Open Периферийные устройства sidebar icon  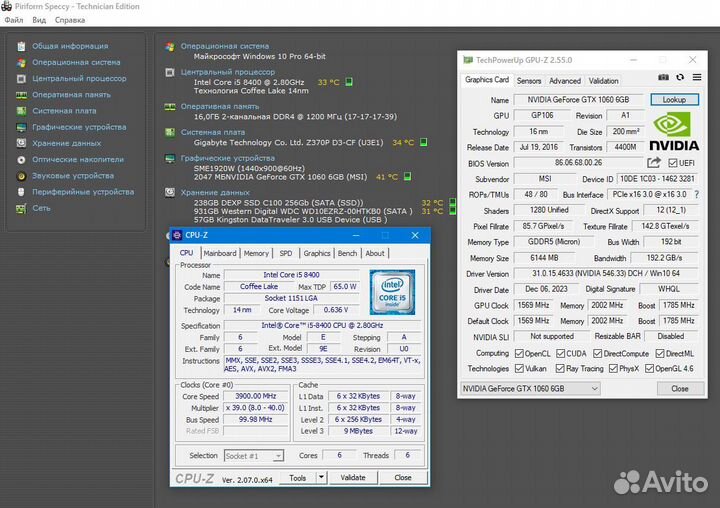(21, 192)
